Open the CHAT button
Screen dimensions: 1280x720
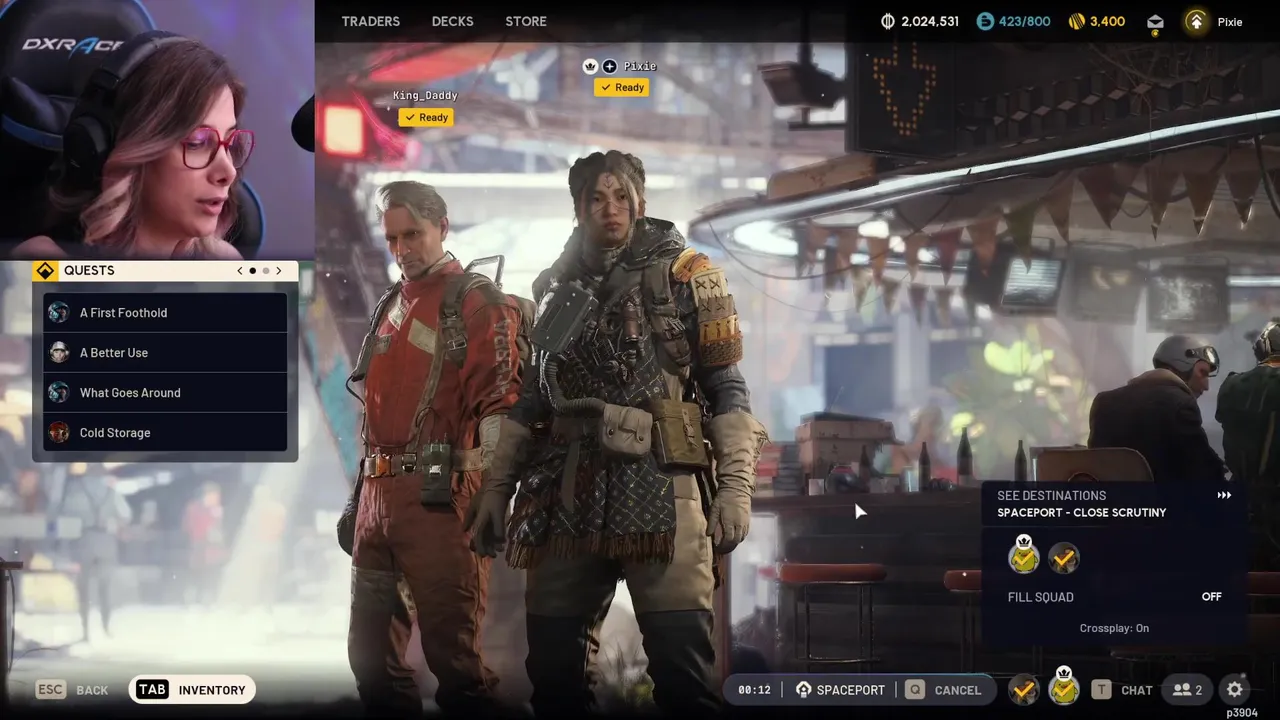1137,690
